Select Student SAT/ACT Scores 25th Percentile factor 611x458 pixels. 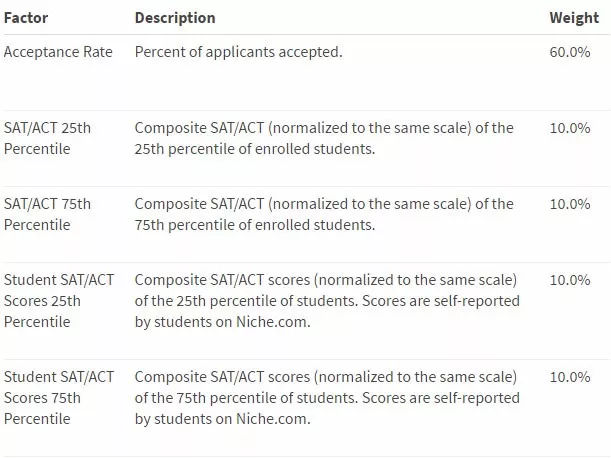pyautogui.click(x=59, y=301)
